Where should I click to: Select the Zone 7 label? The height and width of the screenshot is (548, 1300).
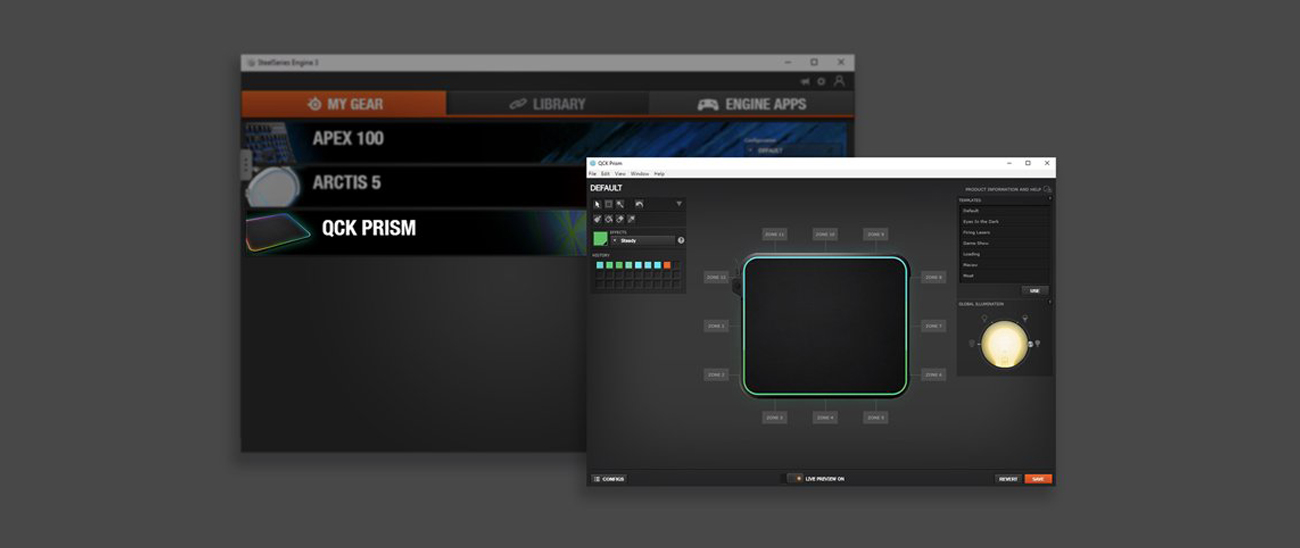click(933, 326)
